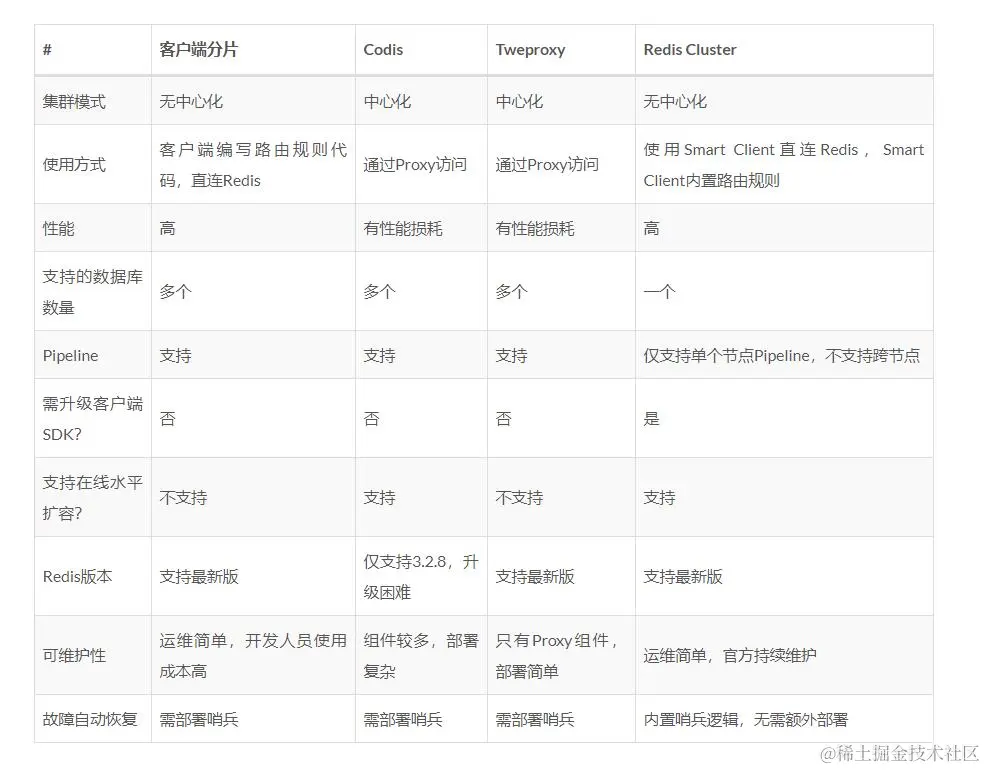Image resolution: width=986 pixels, height=770 pixels.
Task: Select the 'Pipeline' row label
Action: pyautogui.click(x=70, y=355)
